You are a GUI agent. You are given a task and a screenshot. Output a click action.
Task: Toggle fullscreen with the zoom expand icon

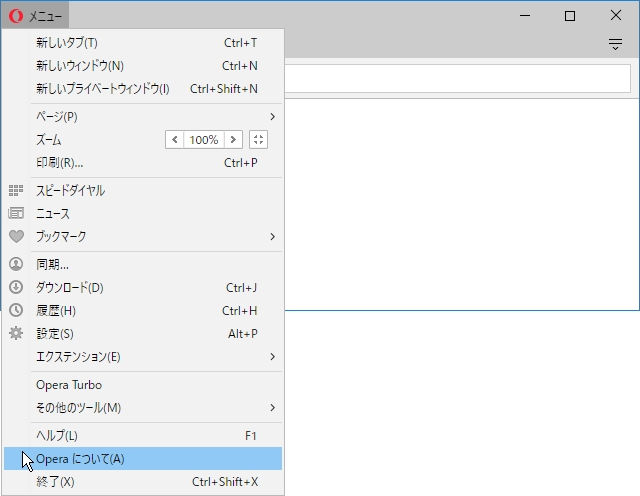258,140
